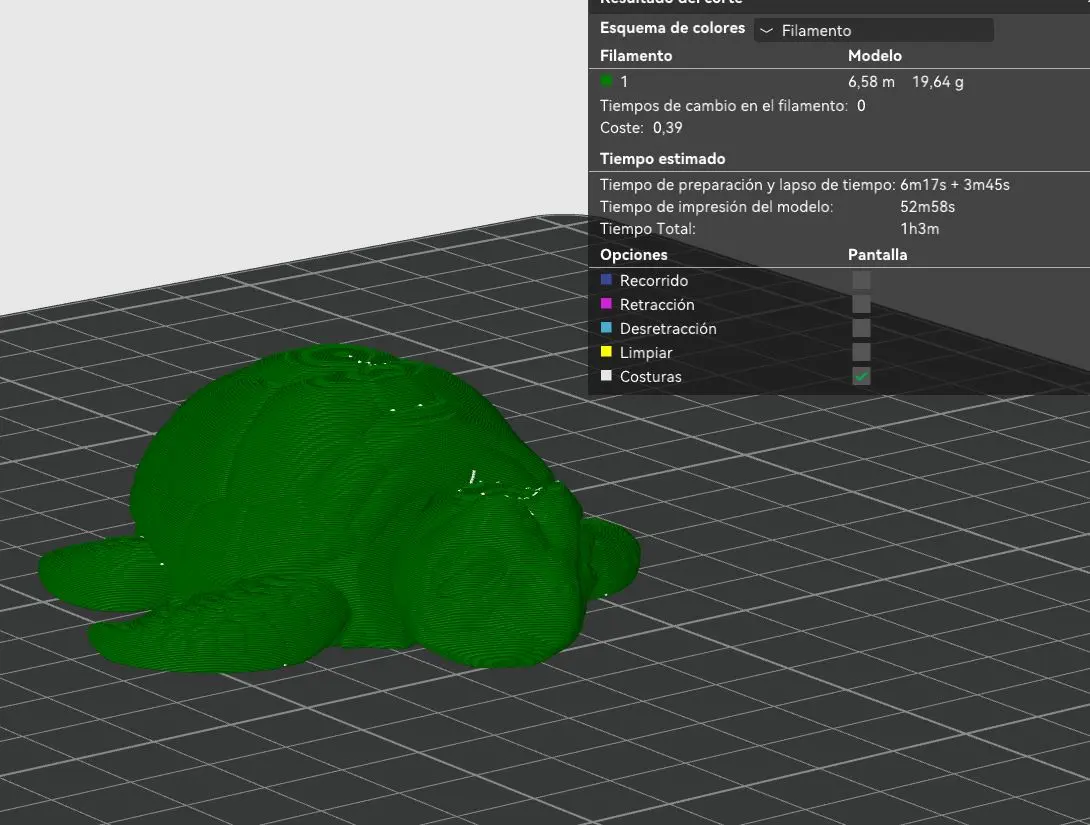Click the Filamento column header
Image resolution: width=1090 pixels, height=825 pixels.
(x=636, y=56)
